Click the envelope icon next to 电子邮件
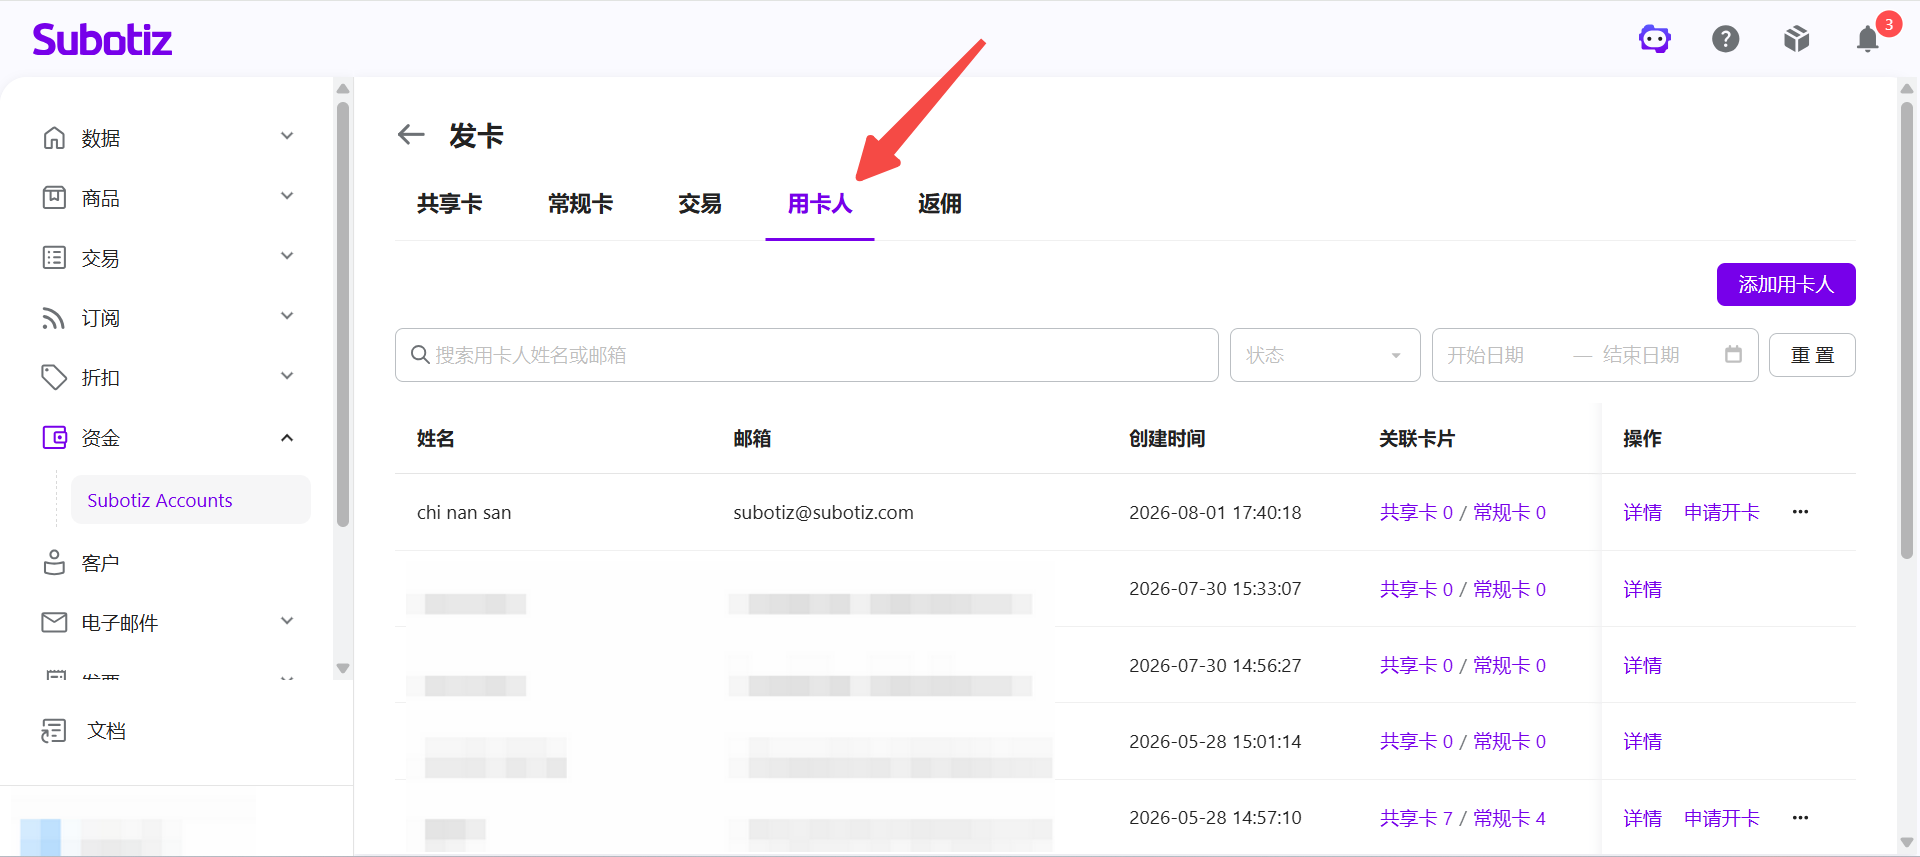1920x857 pixels. (x=54, y=622)
